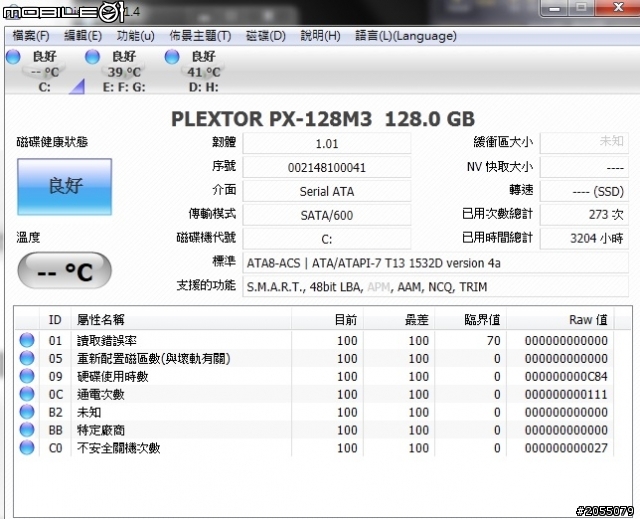Click the -- °C temperature indicator

tap(64, 271)
